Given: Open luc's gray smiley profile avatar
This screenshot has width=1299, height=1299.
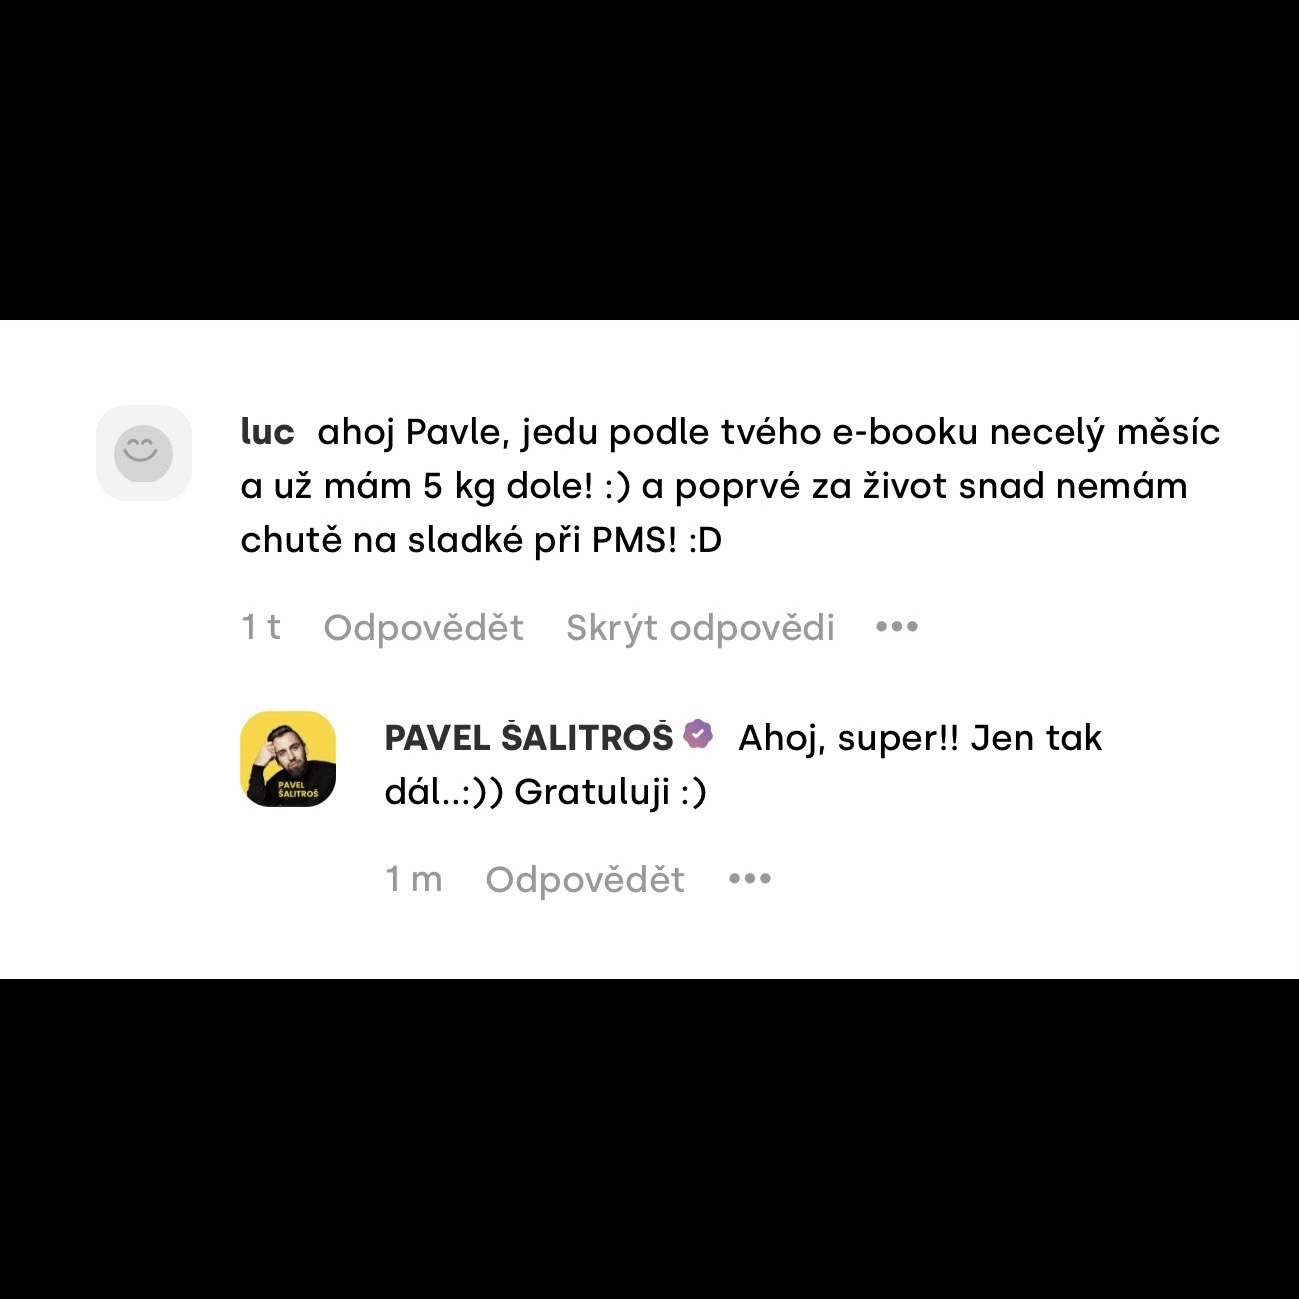Looking at the screenshot, I should 144,453.
